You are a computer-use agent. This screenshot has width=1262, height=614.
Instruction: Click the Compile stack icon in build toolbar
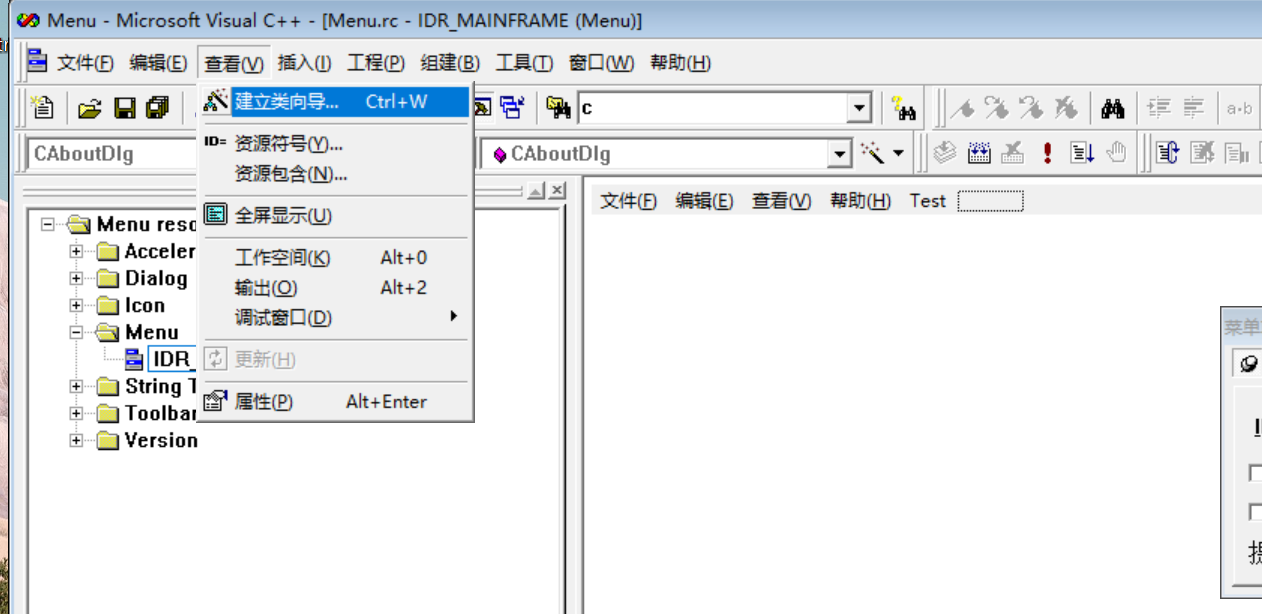pos(945,153)
